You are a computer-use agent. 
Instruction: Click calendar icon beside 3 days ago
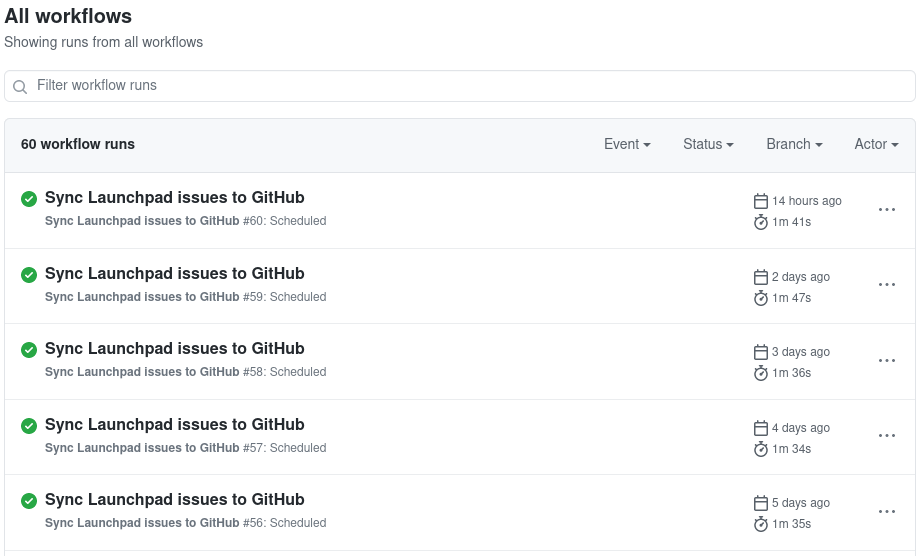click(761, 352)
